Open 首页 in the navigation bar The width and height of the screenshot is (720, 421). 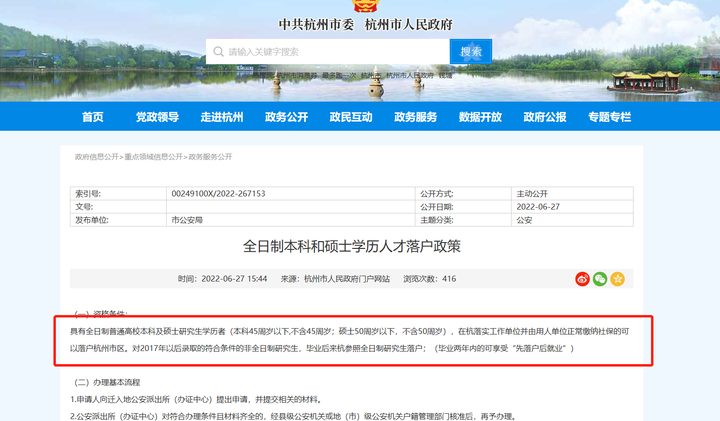[x=93, y=117]
